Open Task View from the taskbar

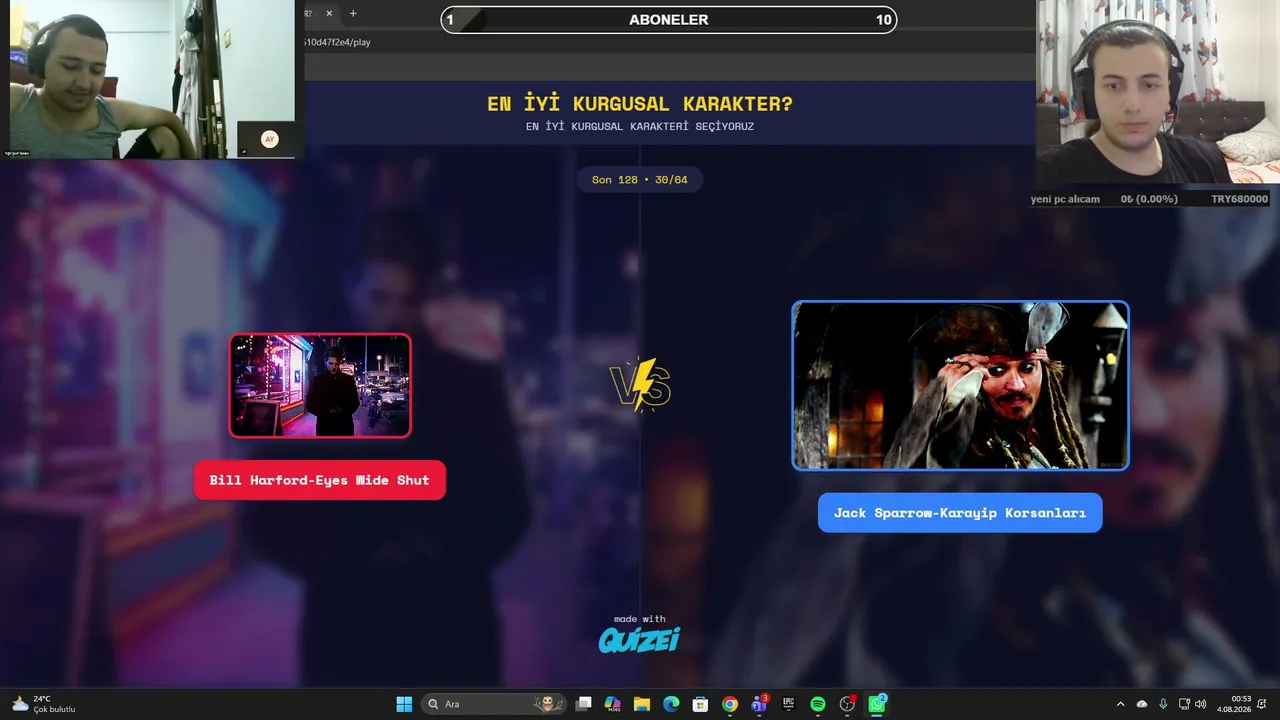coord(584,704)
